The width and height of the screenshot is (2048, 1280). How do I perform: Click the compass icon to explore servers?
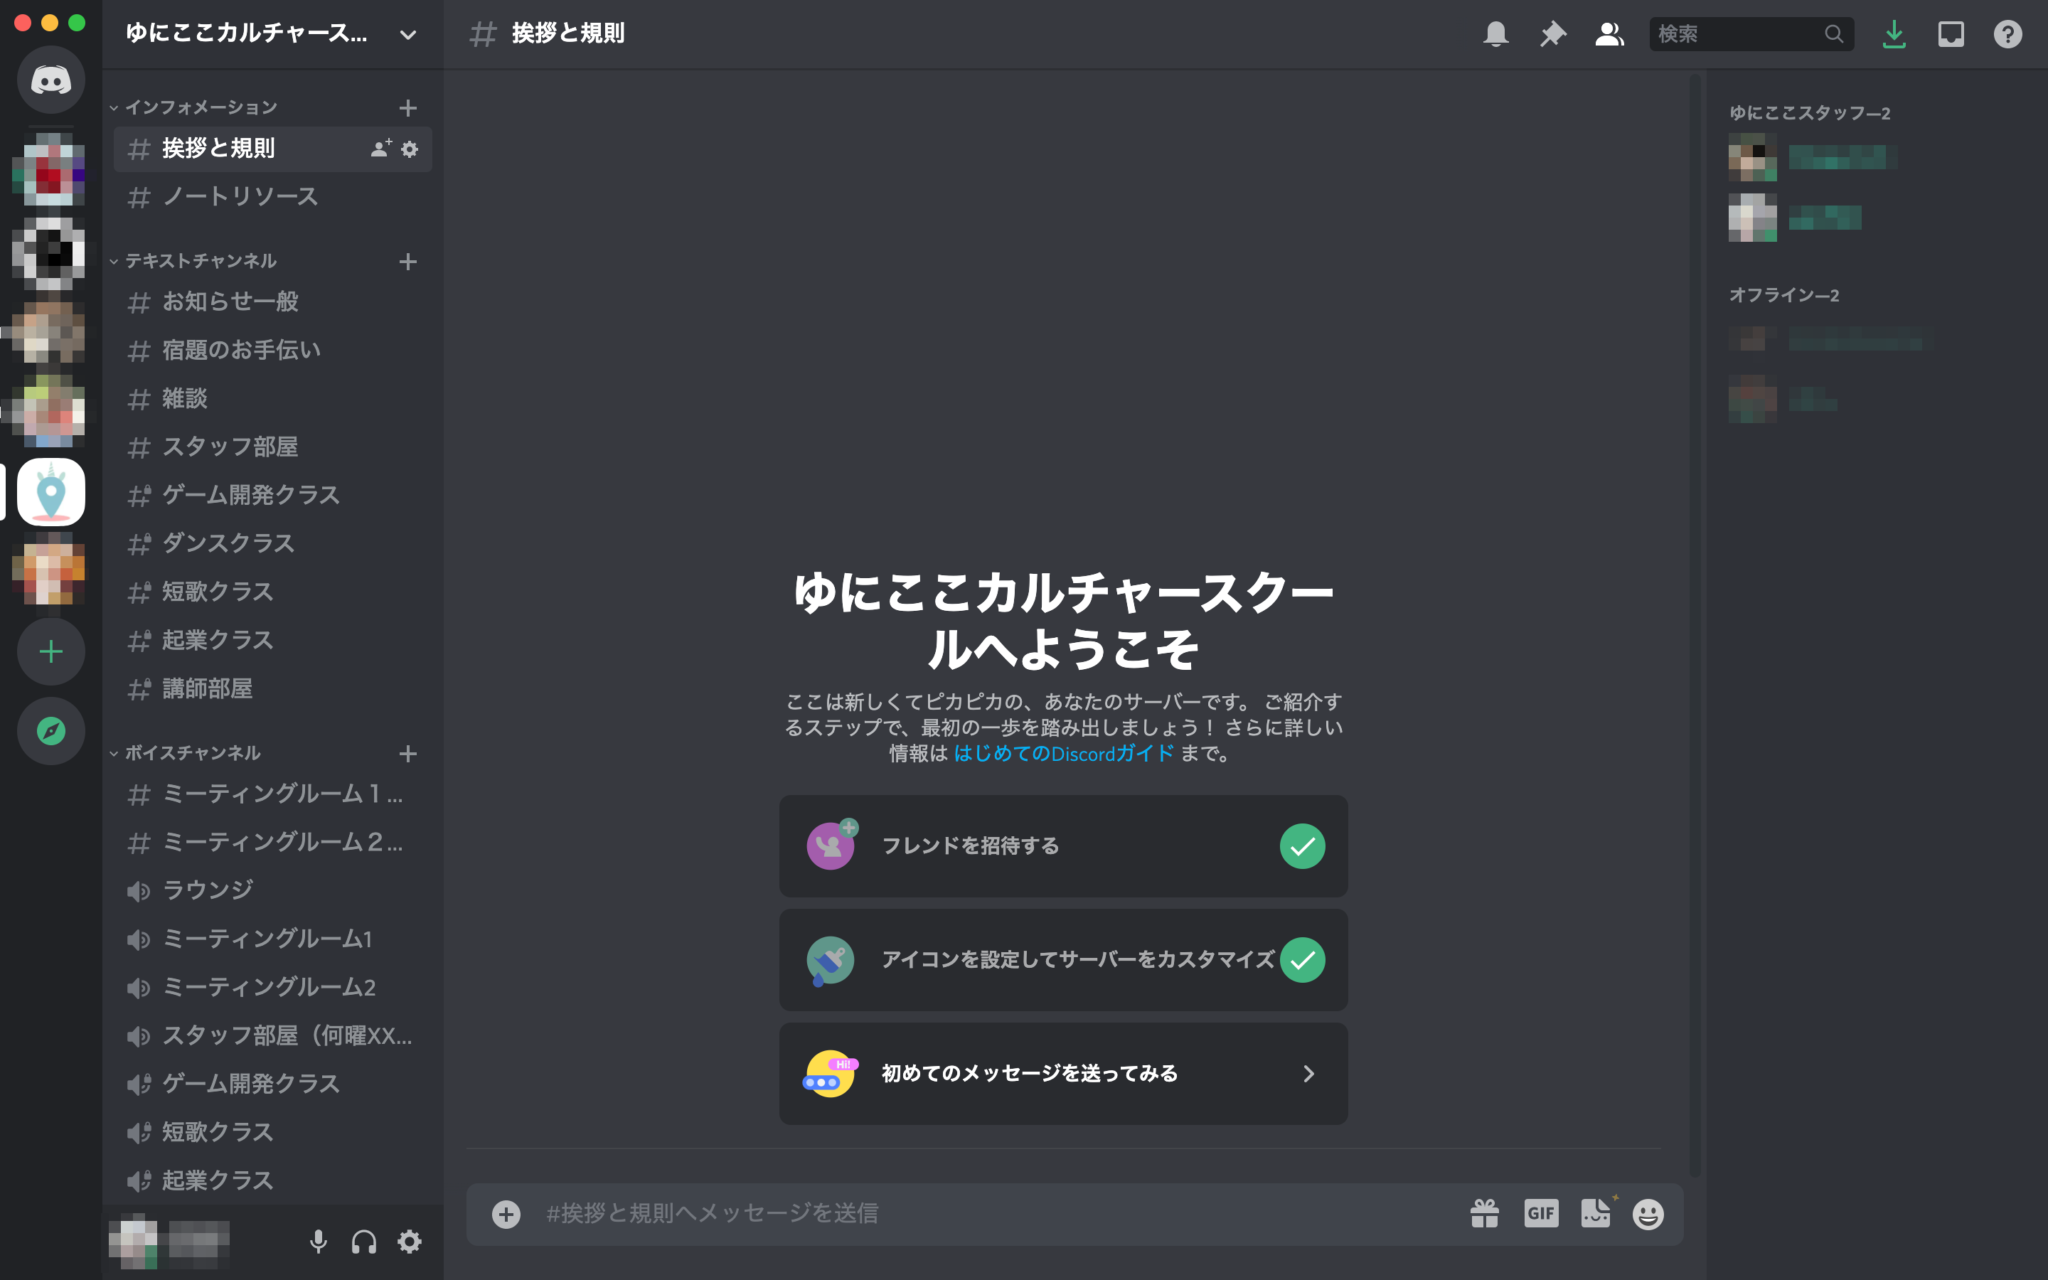point(50,731)
